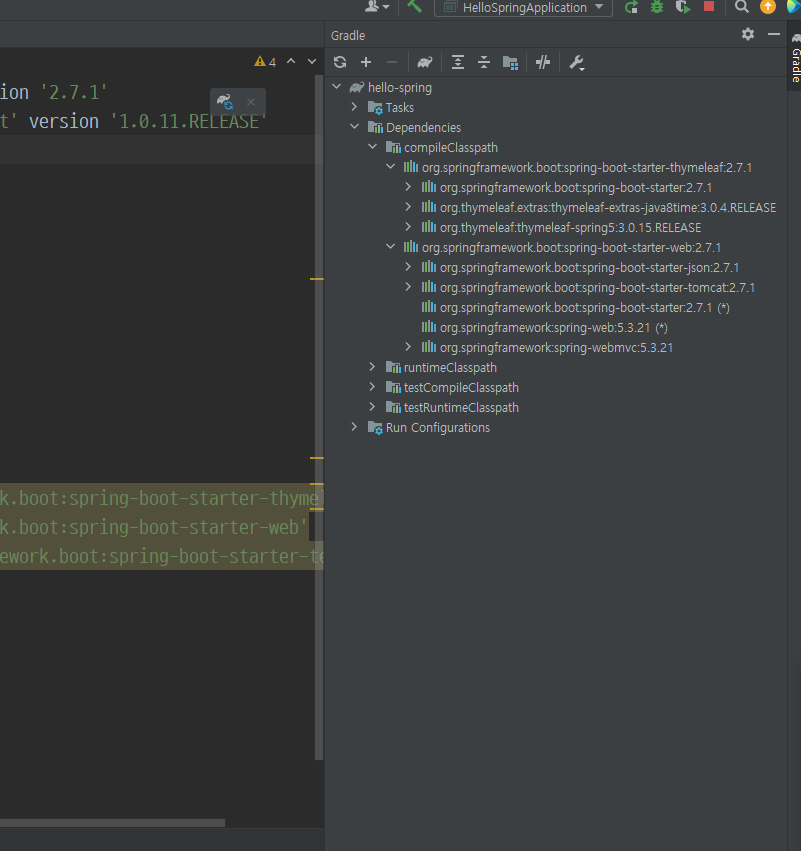801x851 pixels.
Task: Go to next highlighted problem
Action: (x=312, y=62)
